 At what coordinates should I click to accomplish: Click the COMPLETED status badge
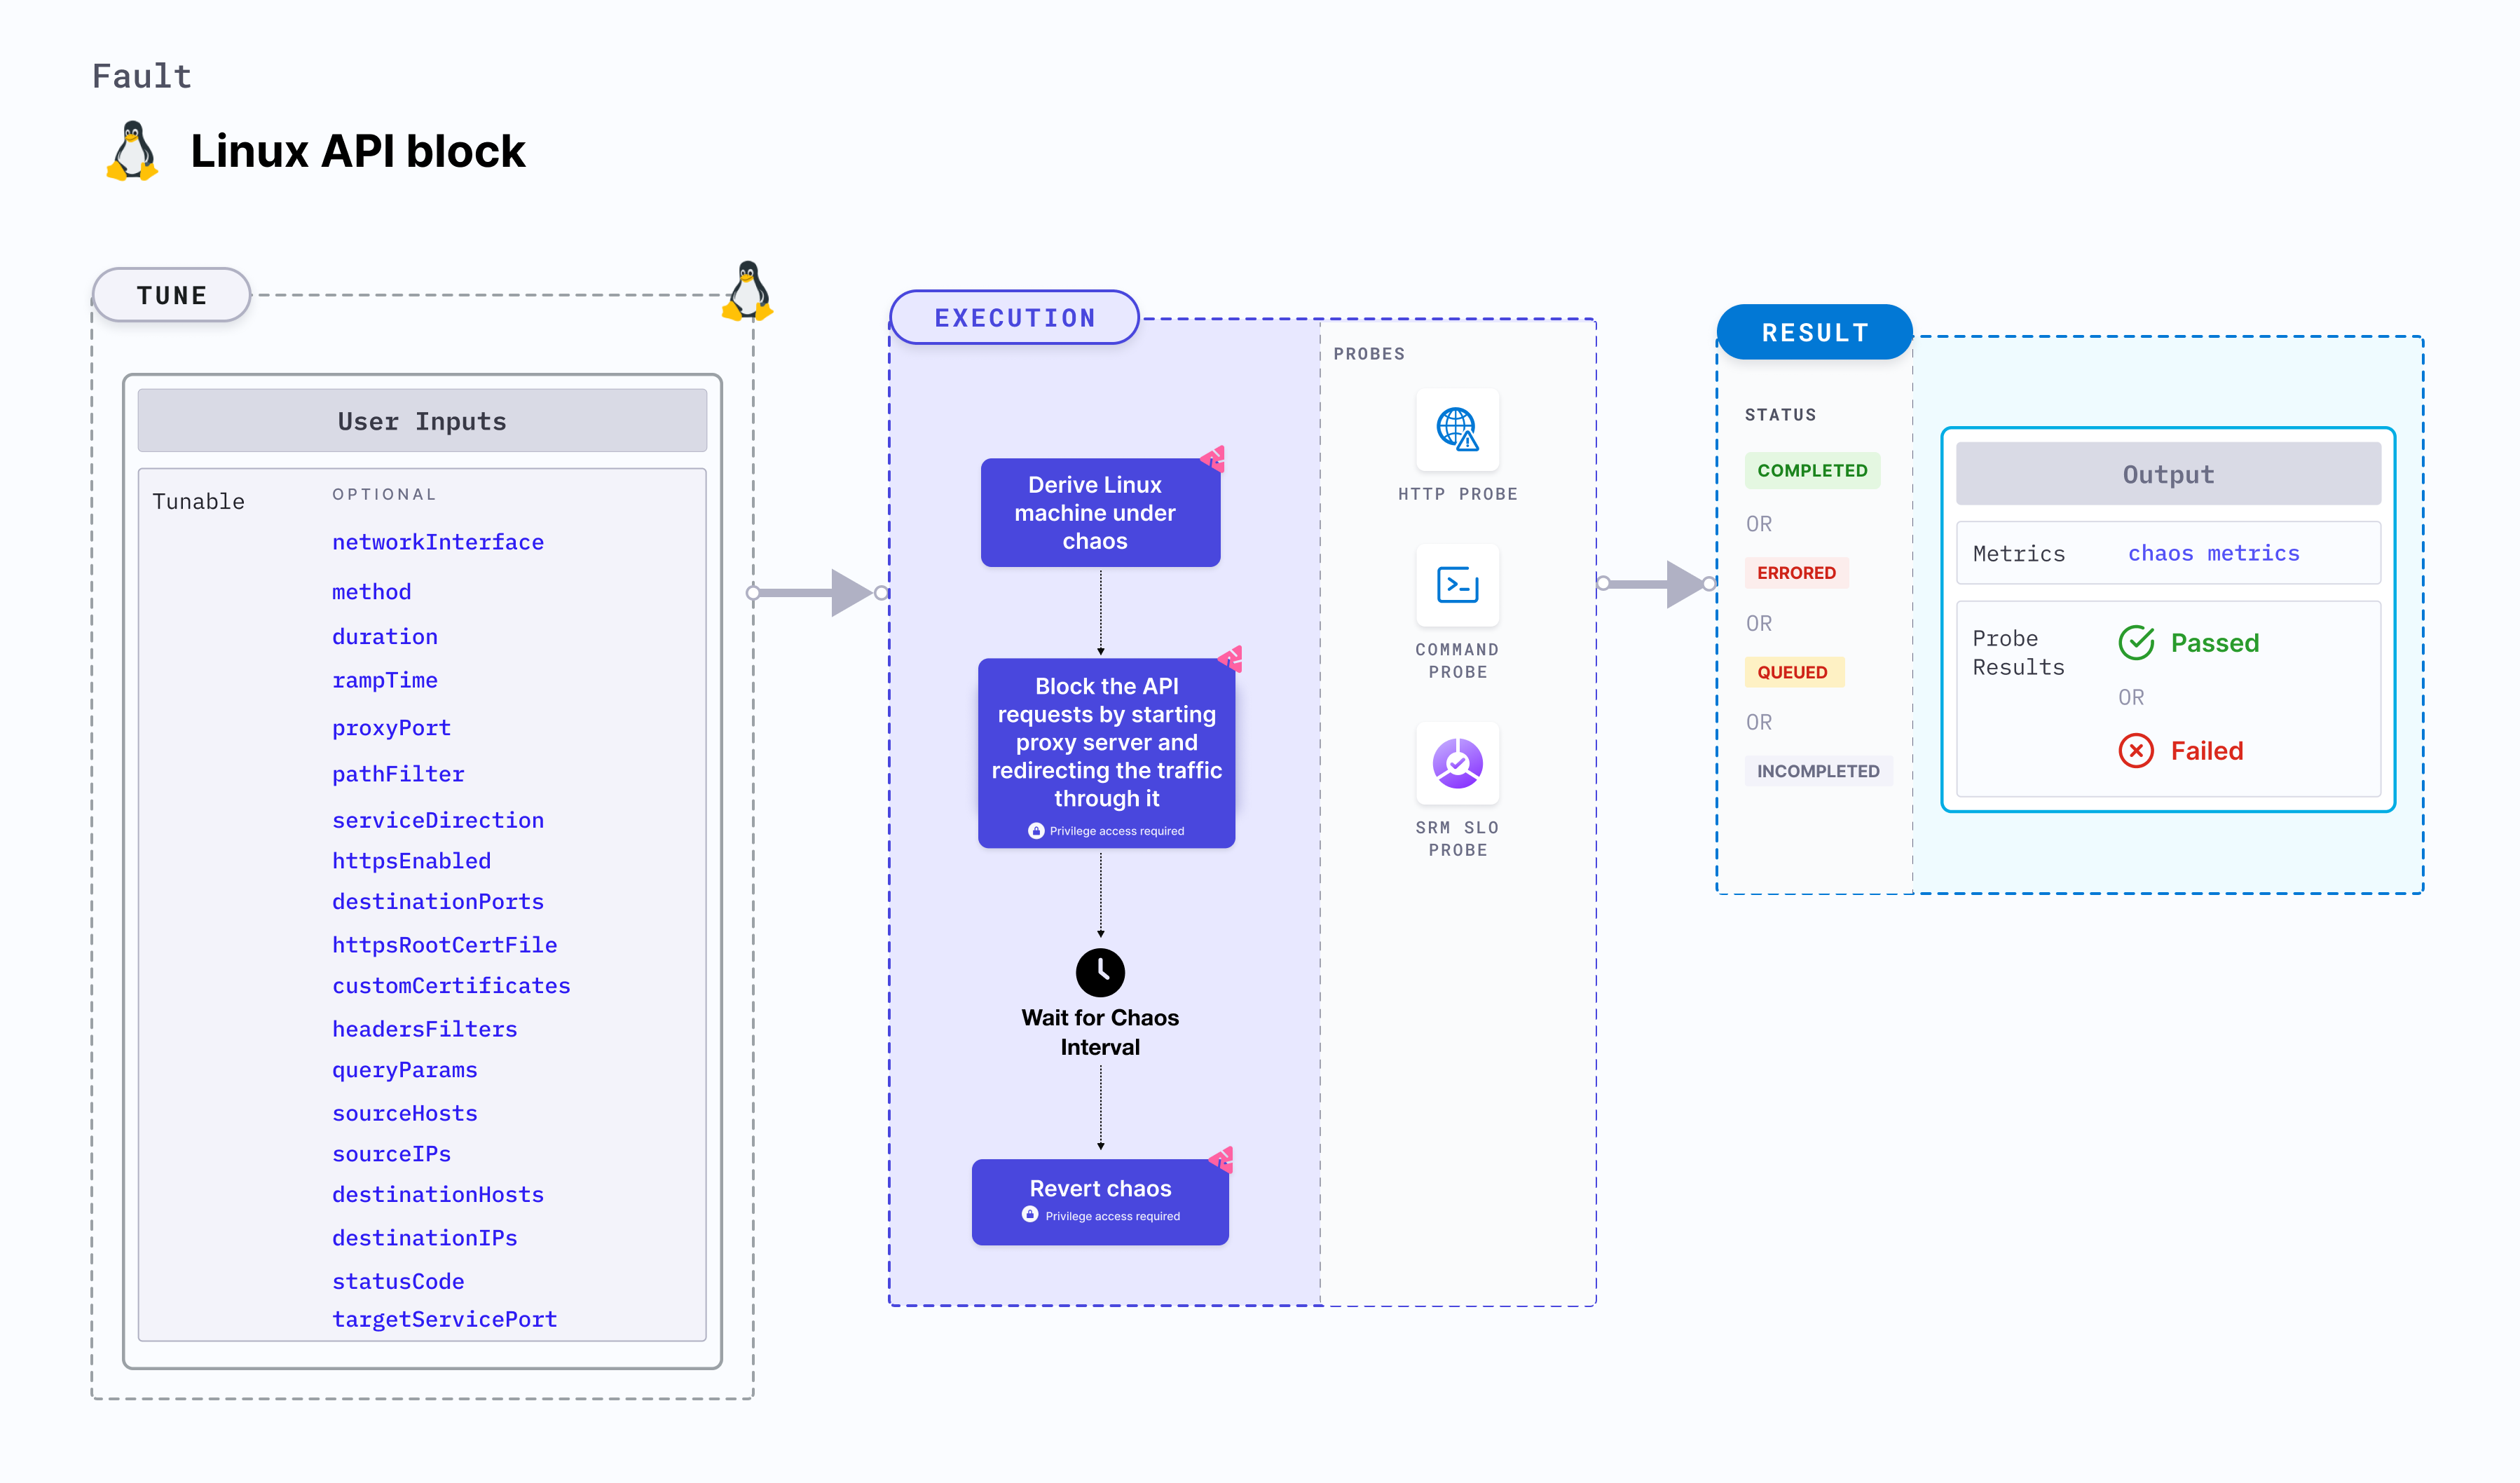[1812, 470]
